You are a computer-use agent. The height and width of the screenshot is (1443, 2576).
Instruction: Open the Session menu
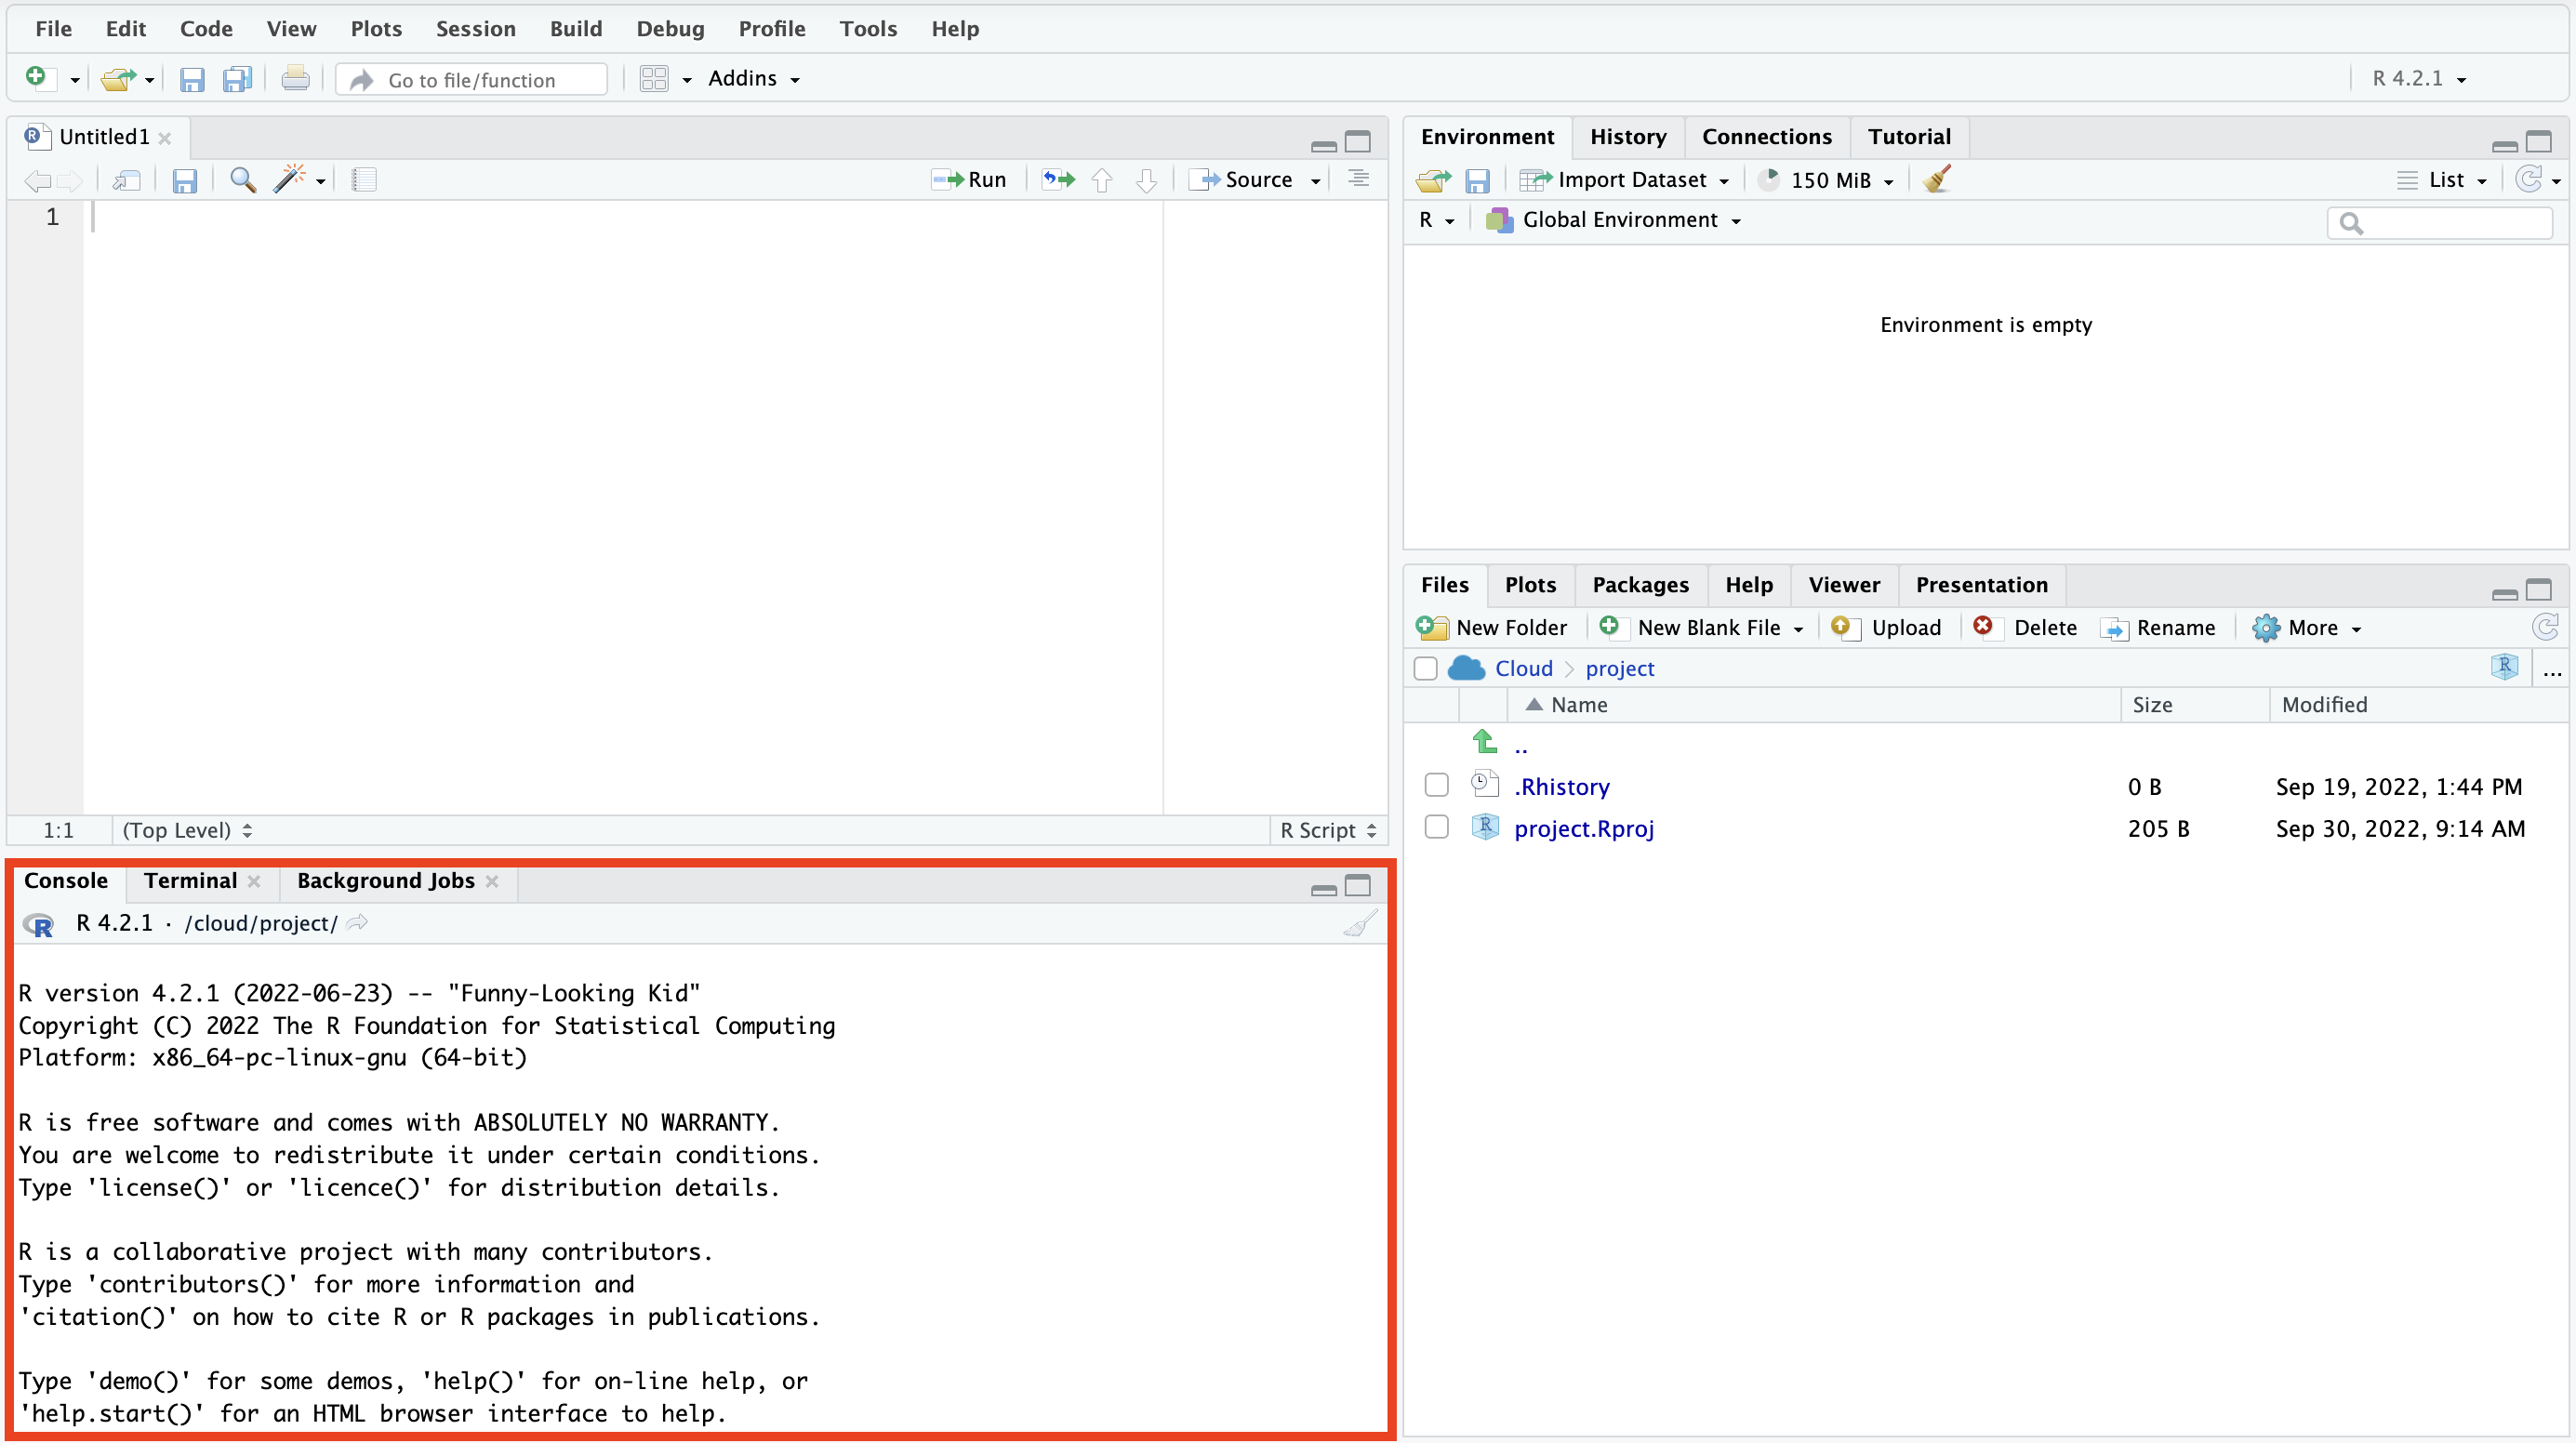[475, 29]
